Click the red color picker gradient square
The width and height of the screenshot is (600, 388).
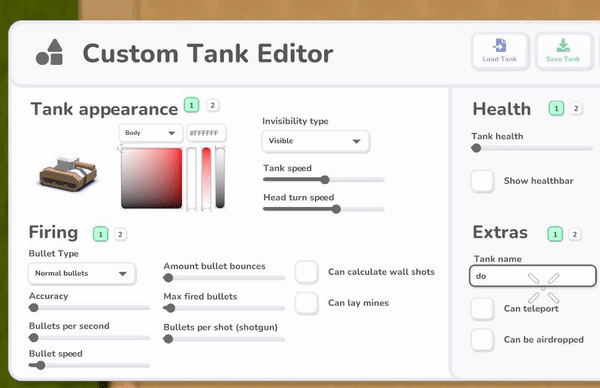tap(152, 178)
